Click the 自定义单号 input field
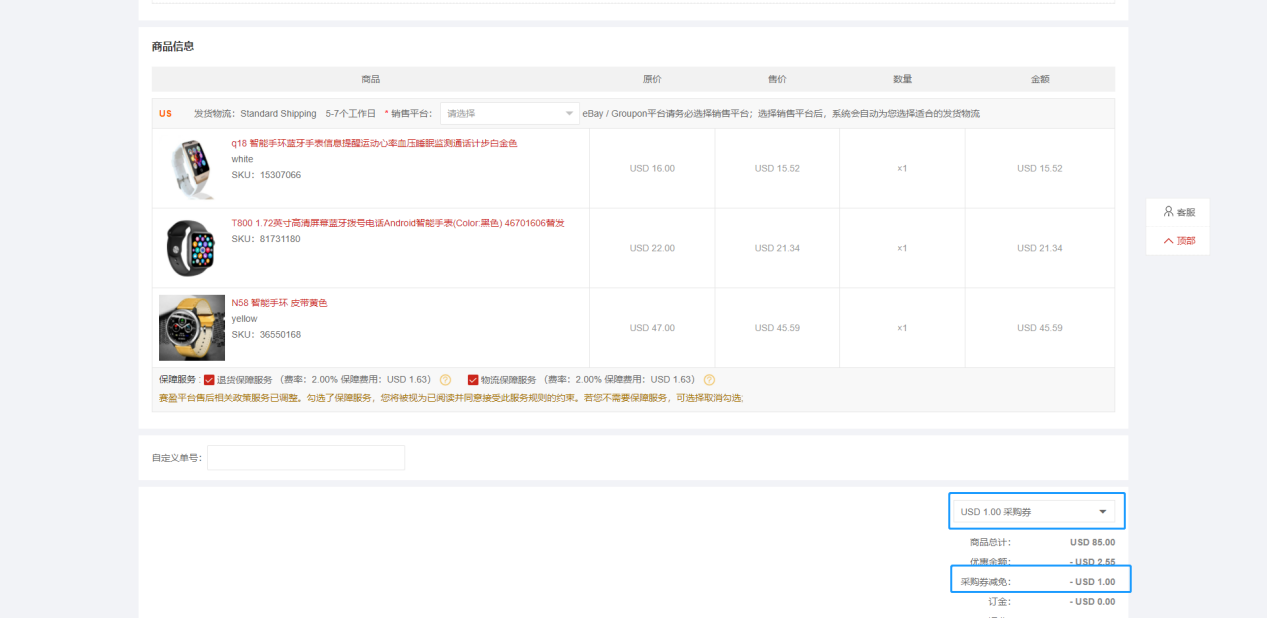 click(305, 458)
